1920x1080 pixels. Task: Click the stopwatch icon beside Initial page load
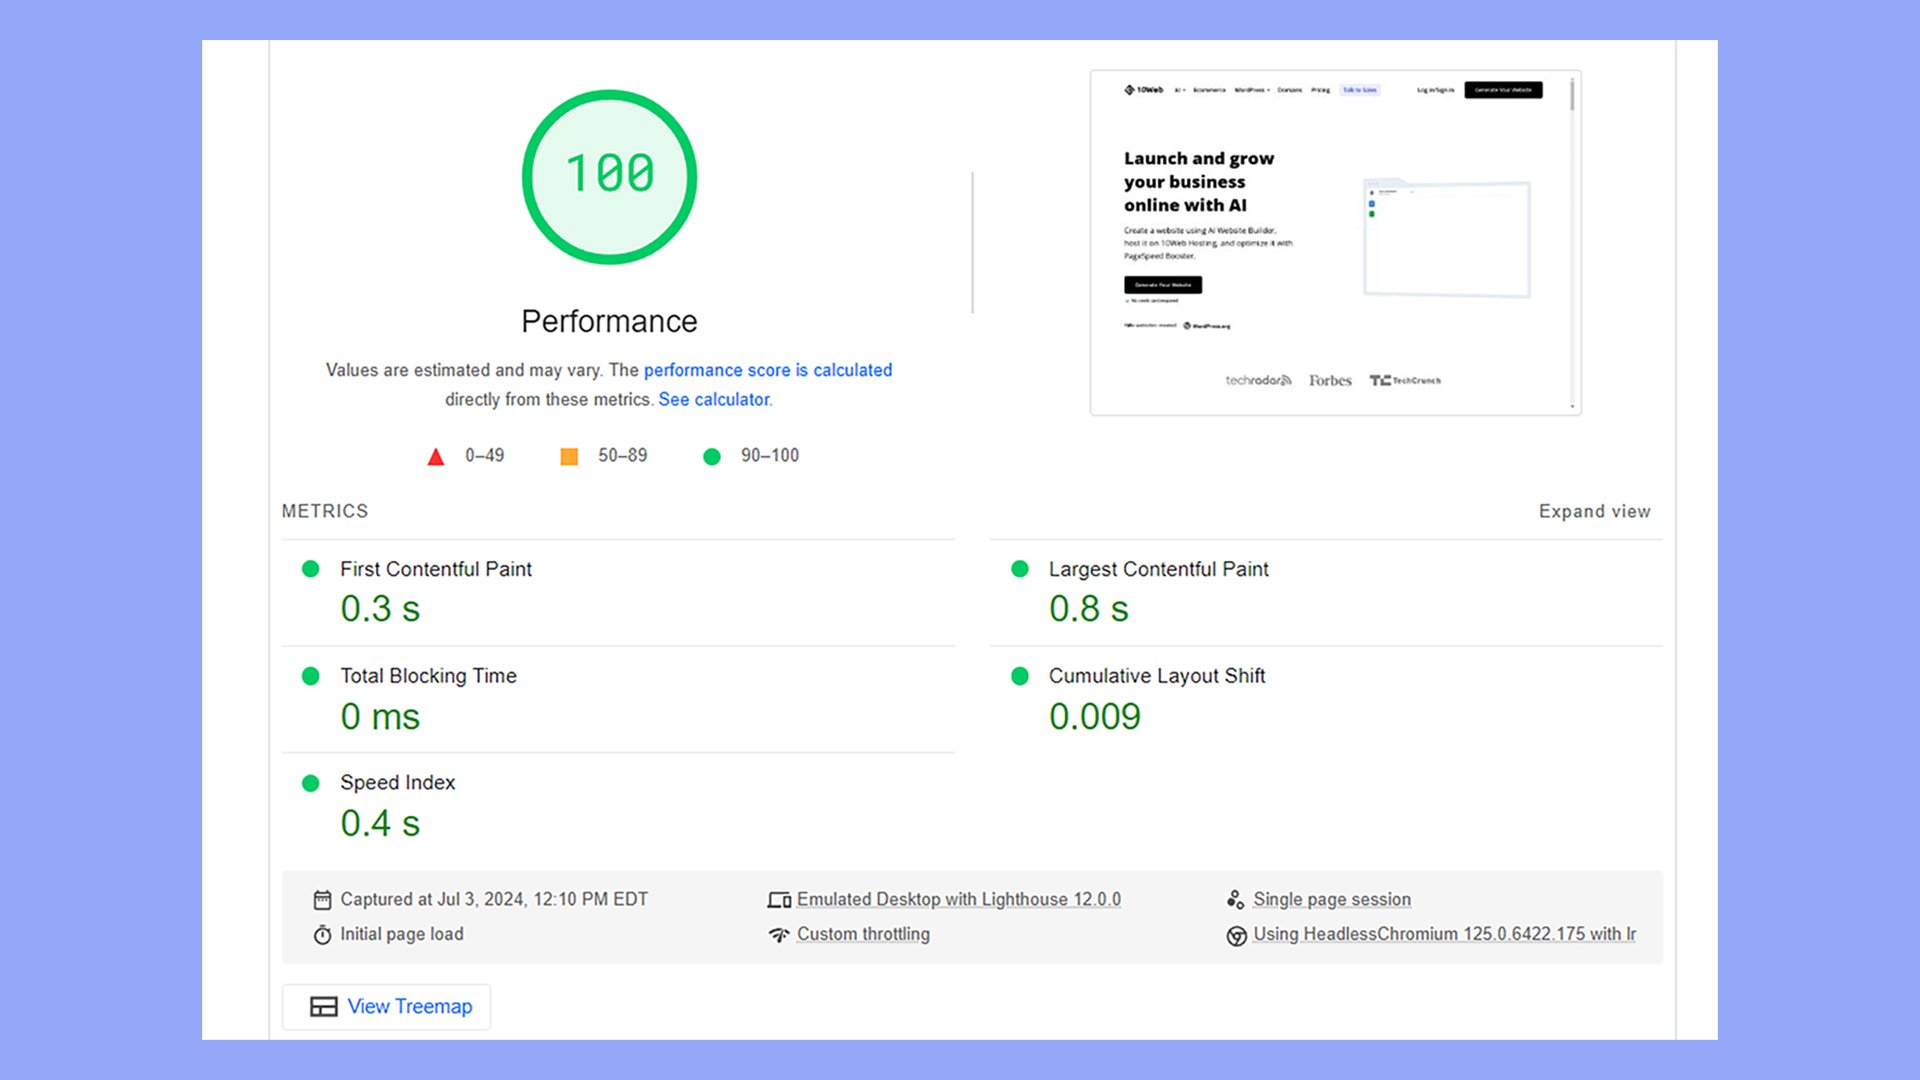click(x=322, y=935)
